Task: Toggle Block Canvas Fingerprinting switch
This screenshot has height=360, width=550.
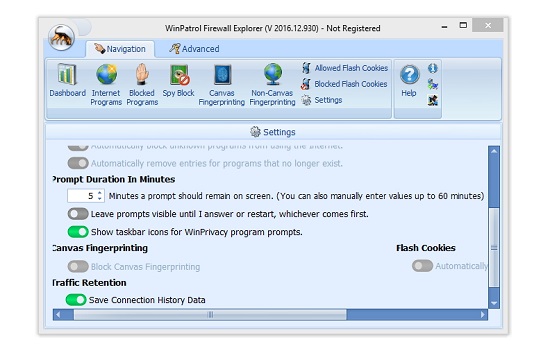Action: (x=78, y=267)
